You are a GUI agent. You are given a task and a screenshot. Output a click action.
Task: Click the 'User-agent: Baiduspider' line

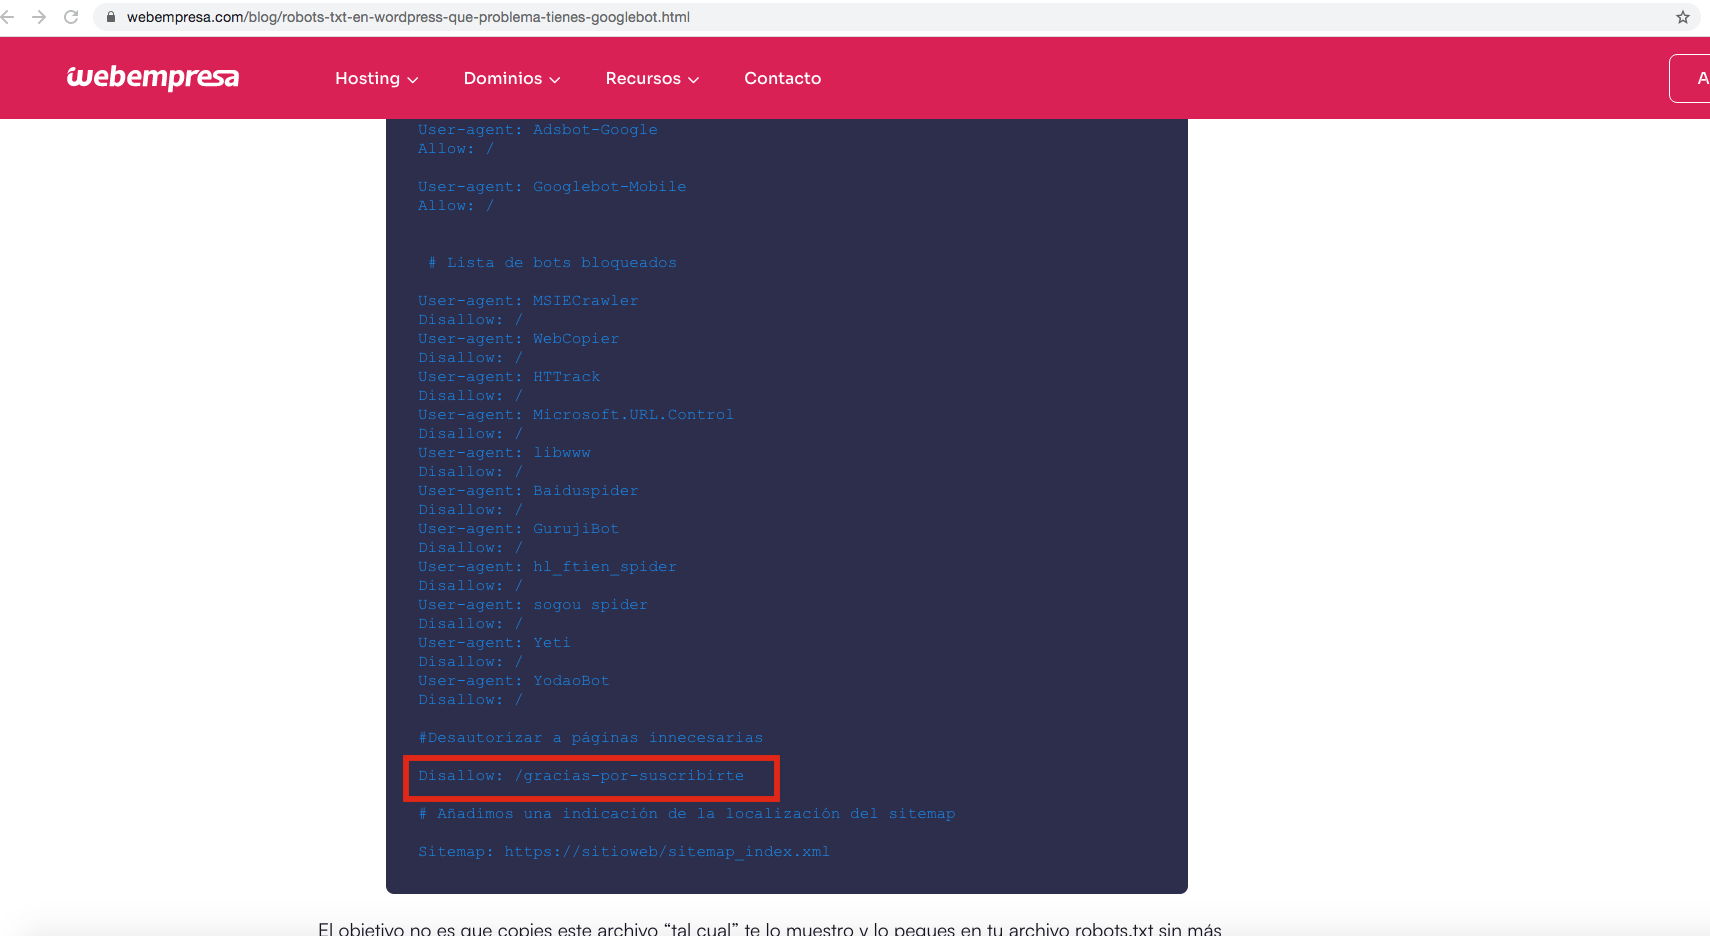[x=528, y=491]
